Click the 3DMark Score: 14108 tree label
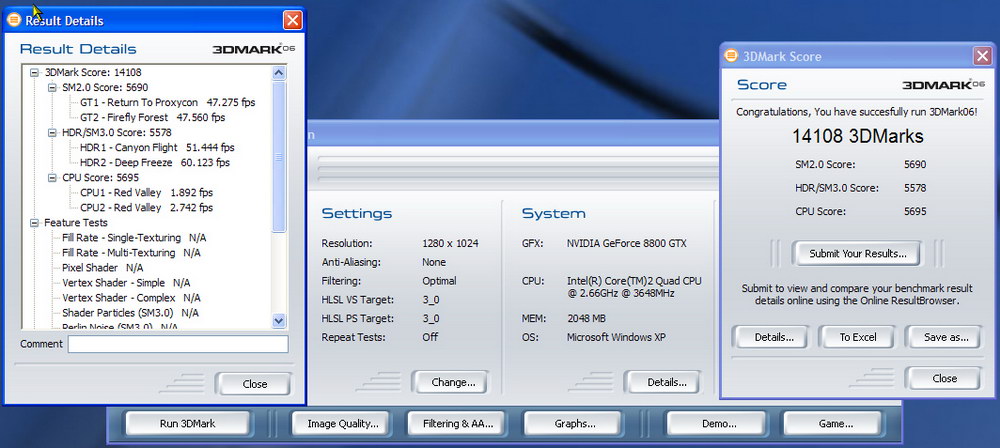The image size is (1000, 448). tap(92, 73)
